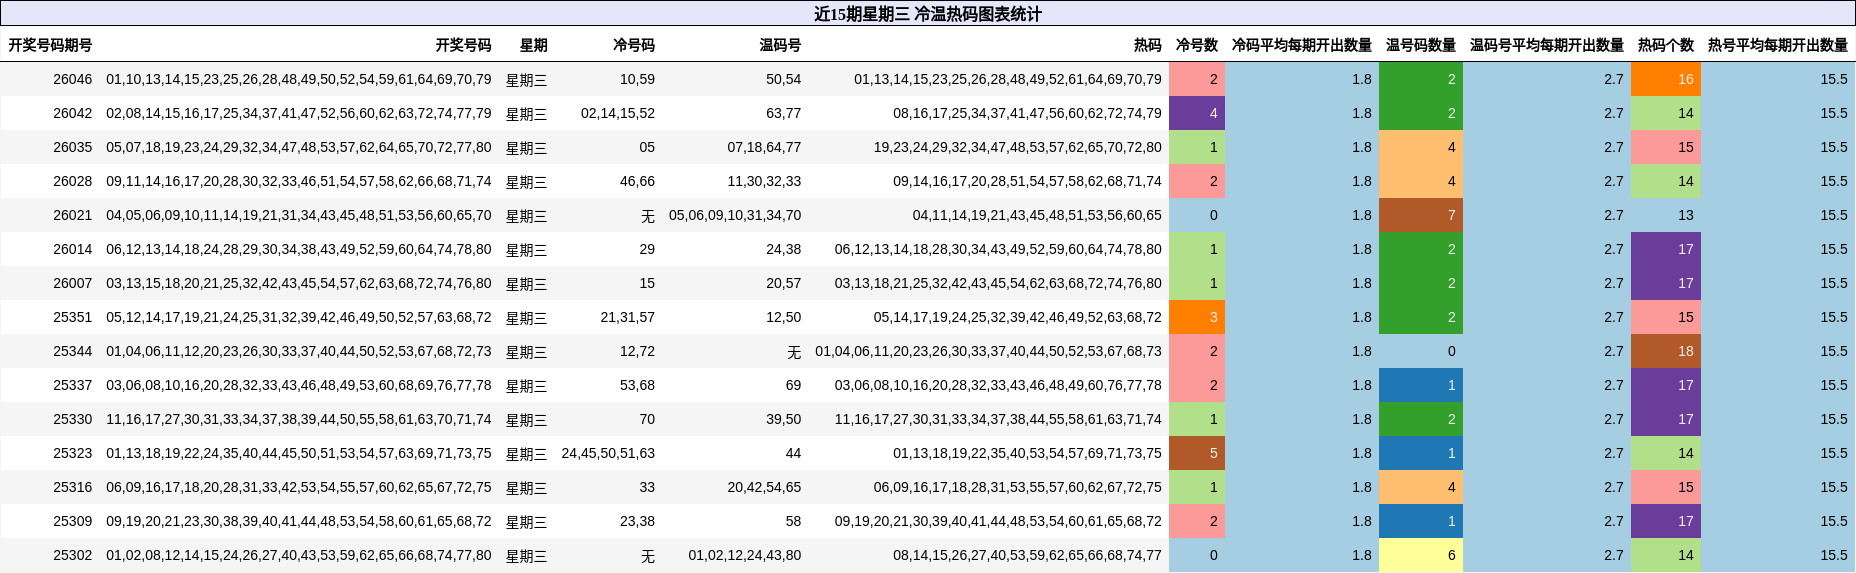Click the hot numbers cell in row 25344

point(988,351)
